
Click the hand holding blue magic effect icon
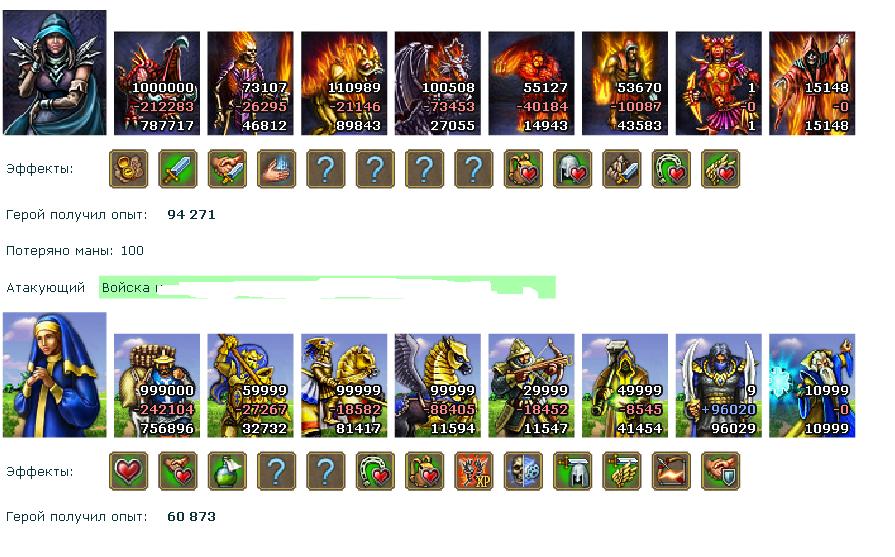coord(276,169)
